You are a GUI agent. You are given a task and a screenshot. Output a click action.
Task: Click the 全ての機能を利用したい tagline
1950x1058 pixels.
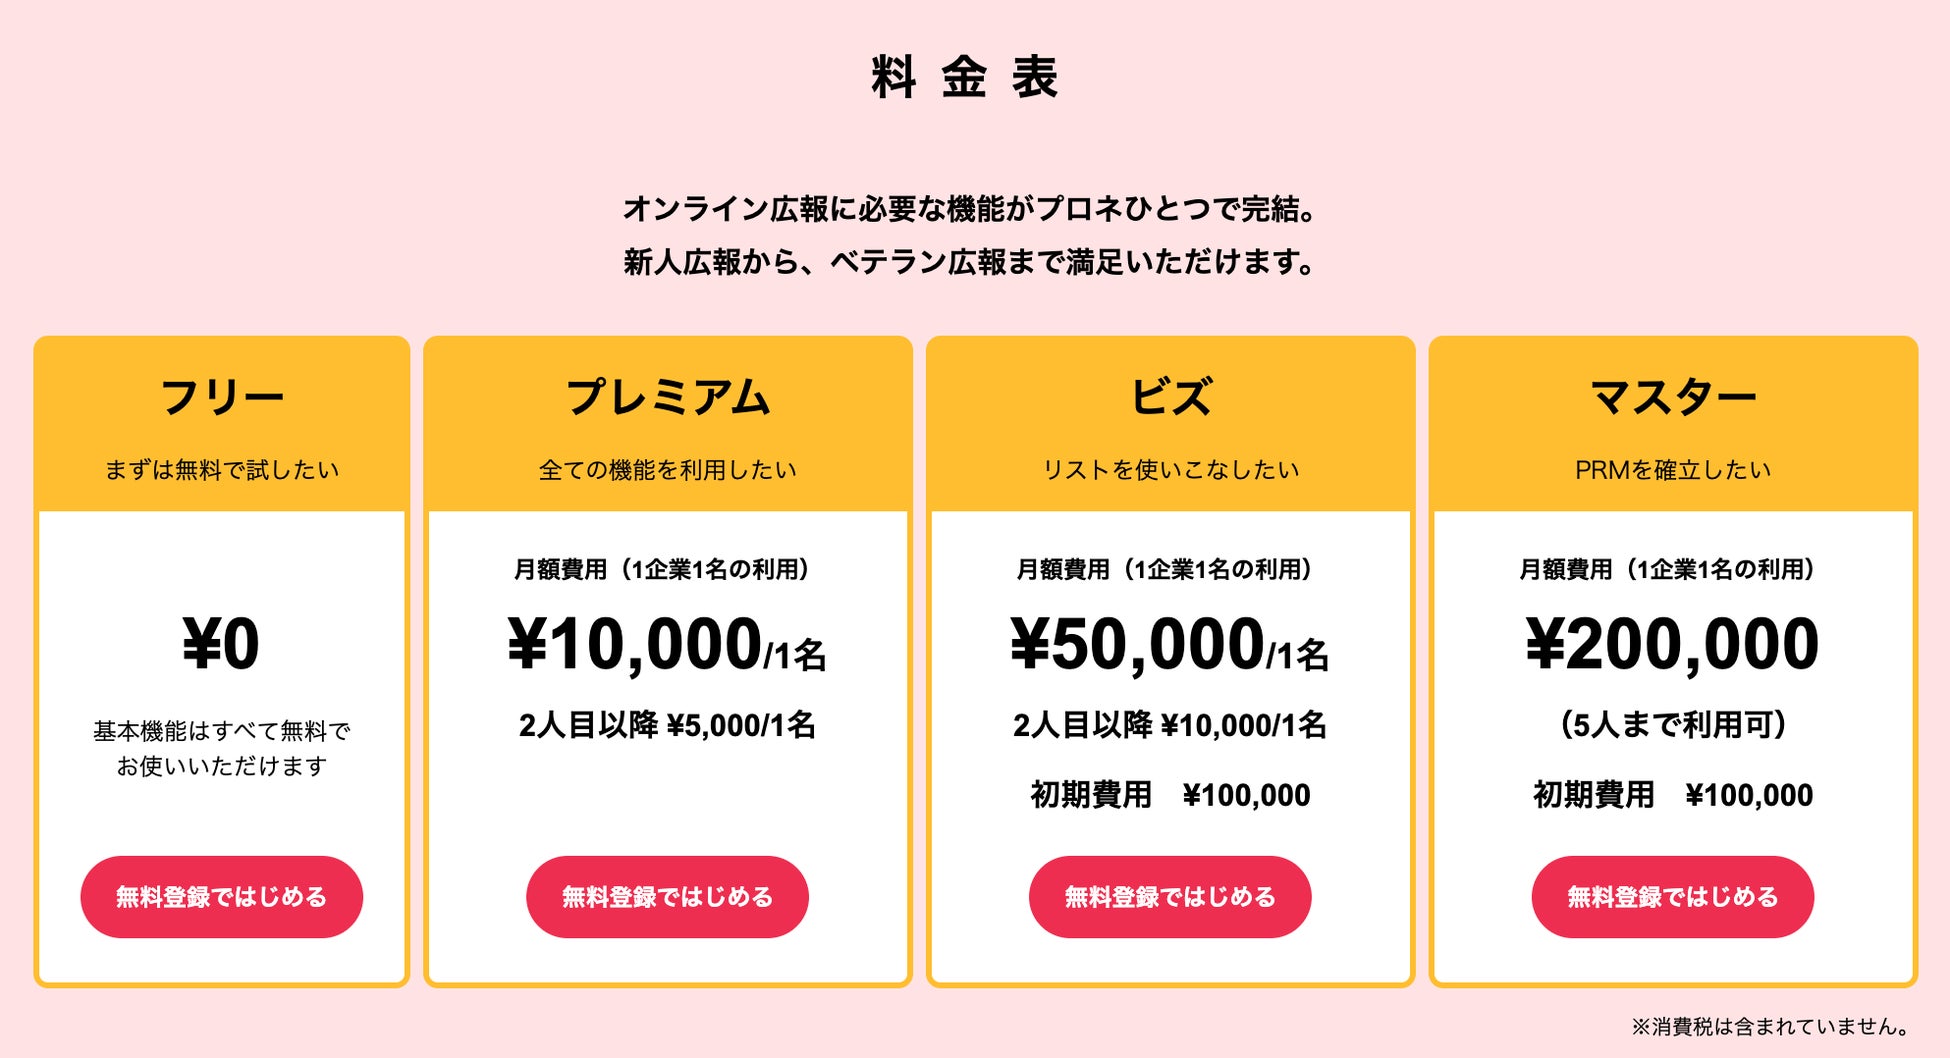667,470
